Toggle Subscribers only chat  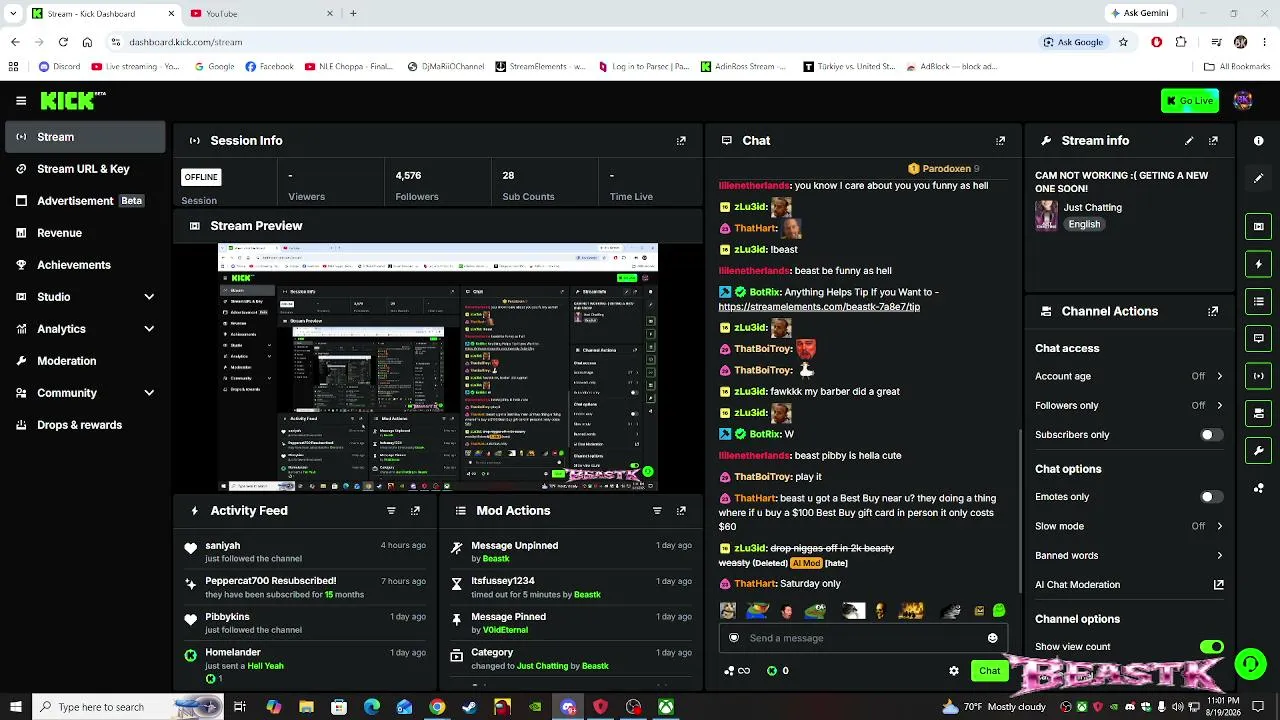pyautogui.click(x=1211, y=435)
